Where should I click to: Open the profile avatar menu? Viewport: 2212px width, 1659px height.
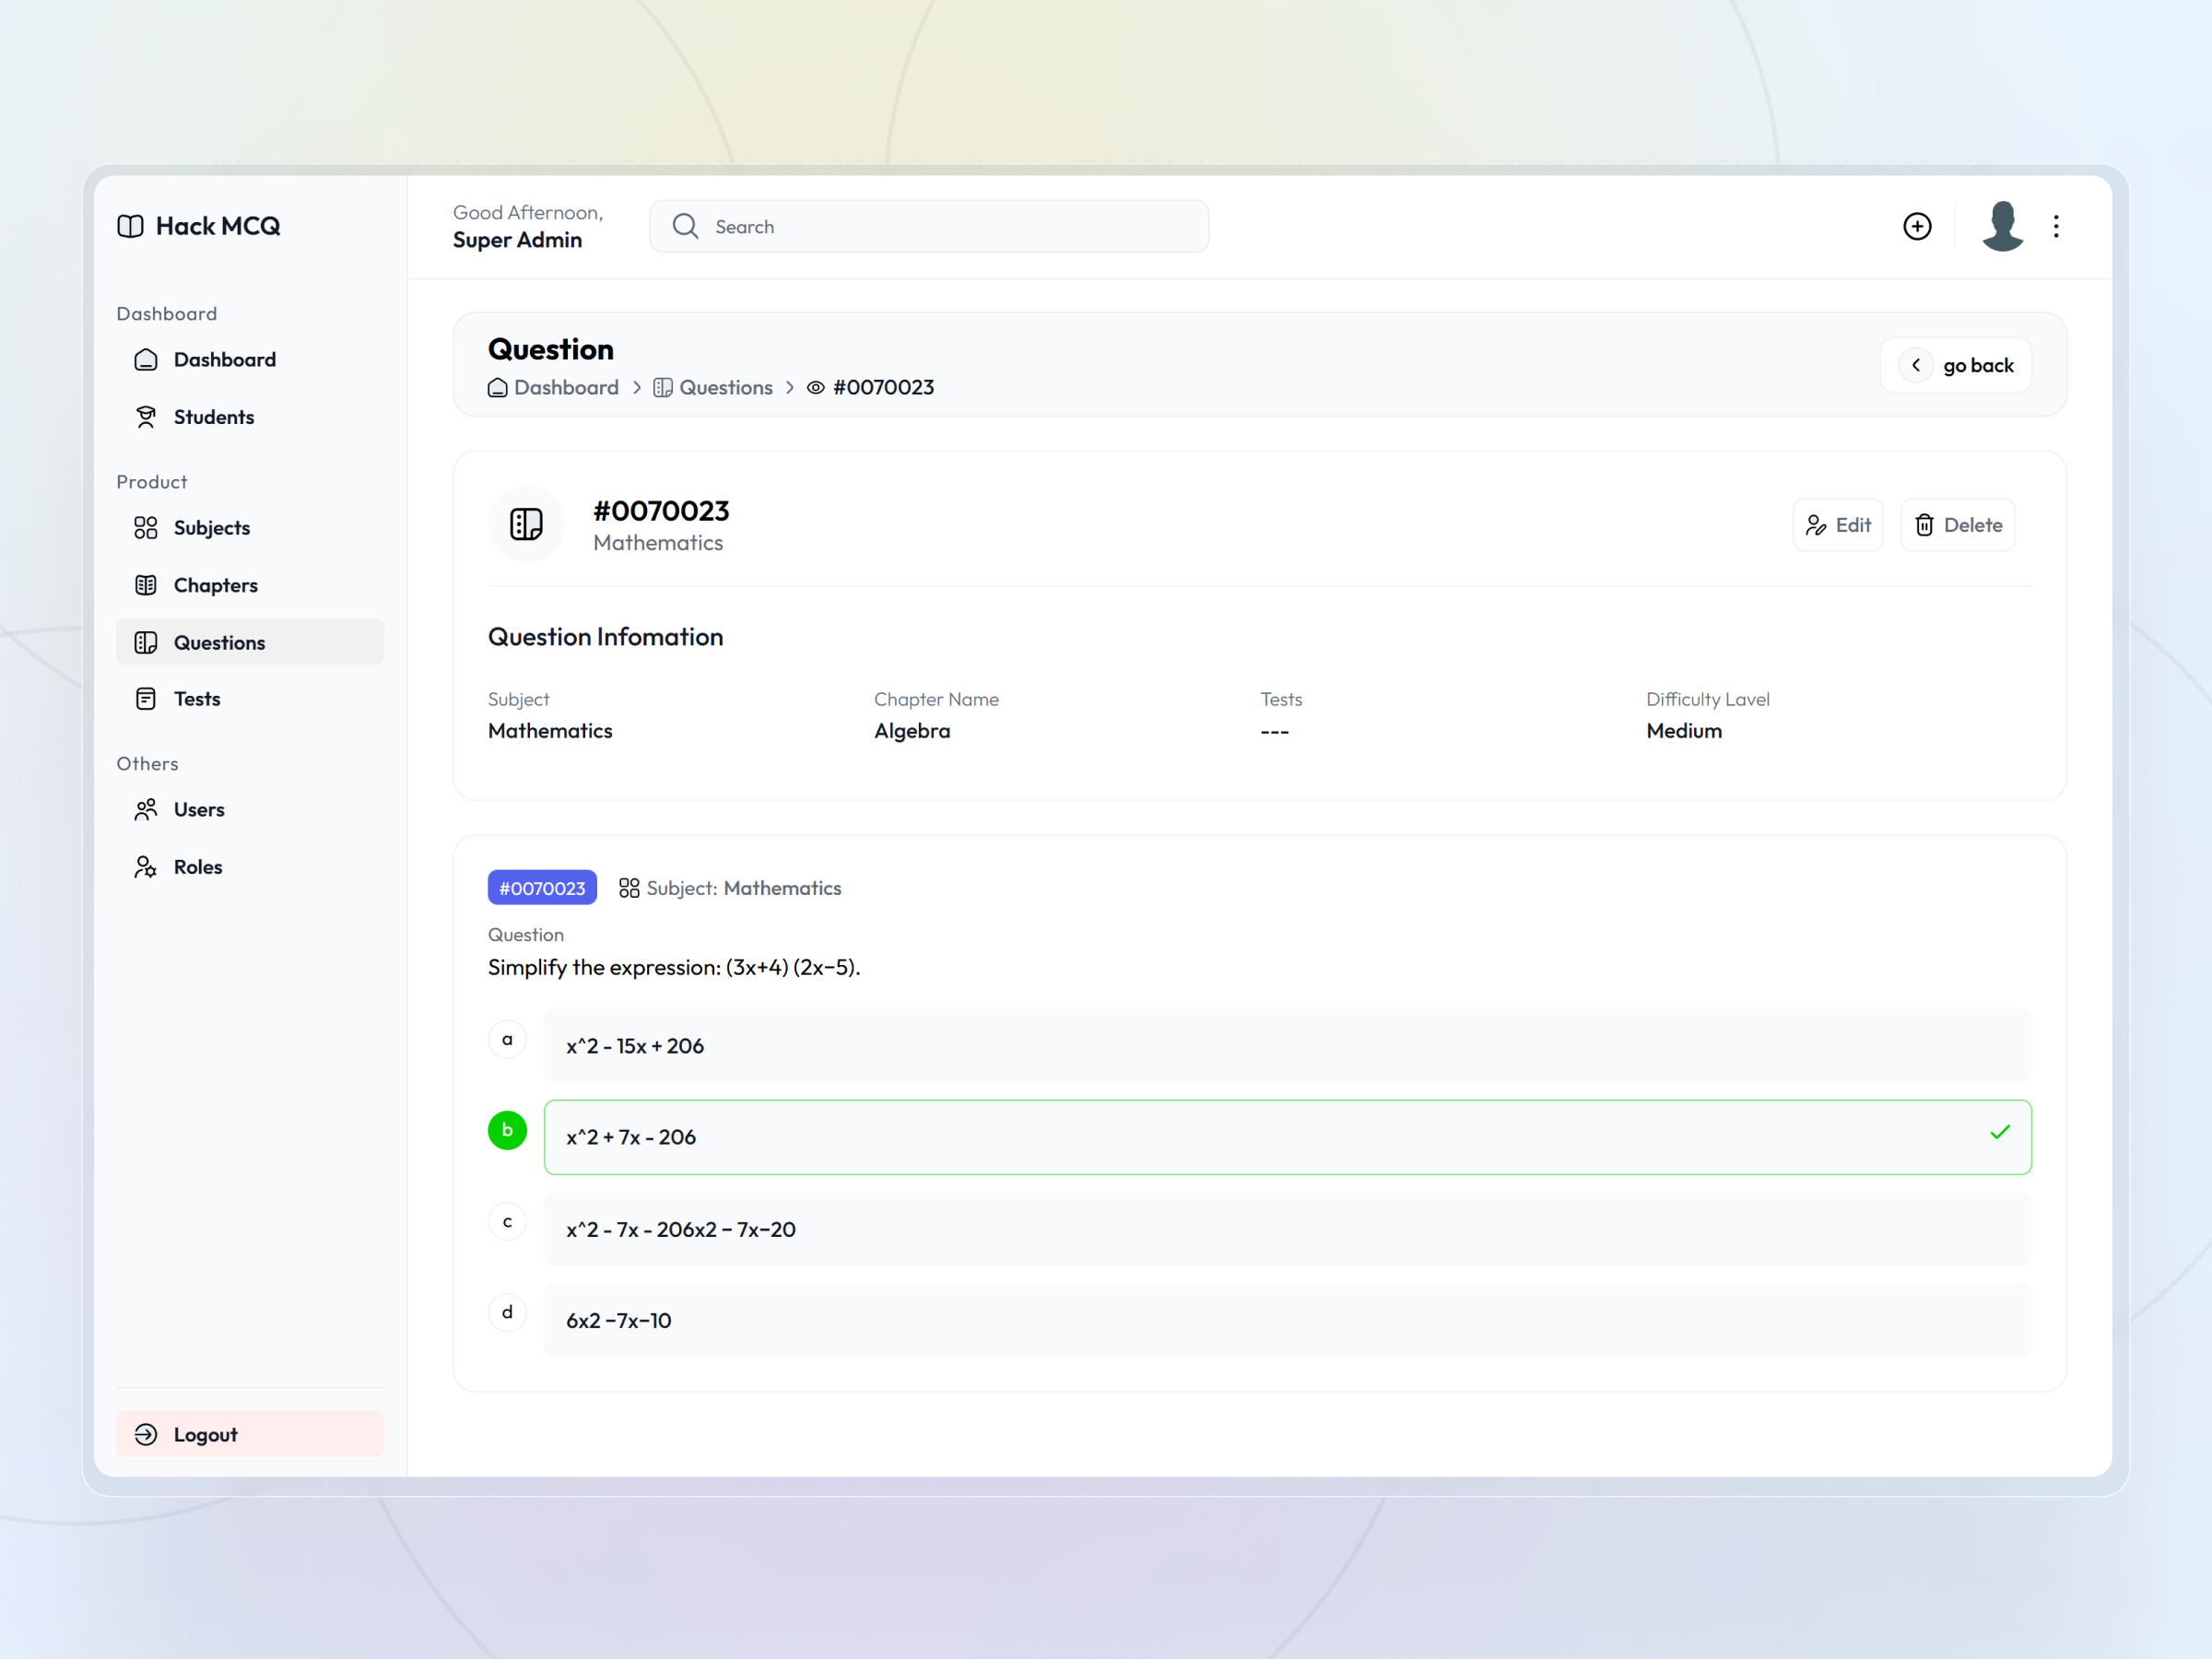pyautogui.click(x=2001, y=226)
